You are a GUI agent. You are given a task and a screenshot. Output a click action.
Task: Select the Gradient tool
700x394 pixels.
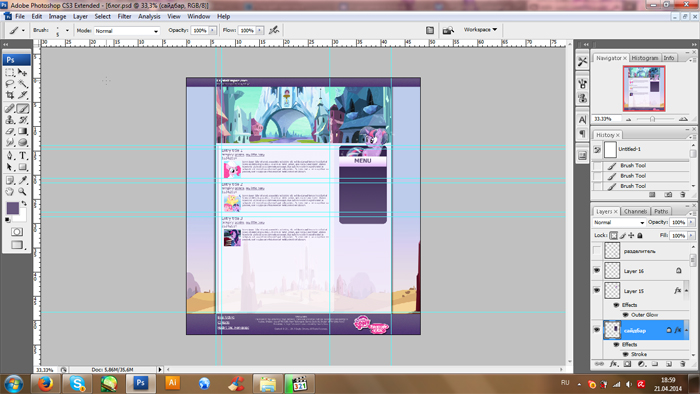tap(22, 131)
